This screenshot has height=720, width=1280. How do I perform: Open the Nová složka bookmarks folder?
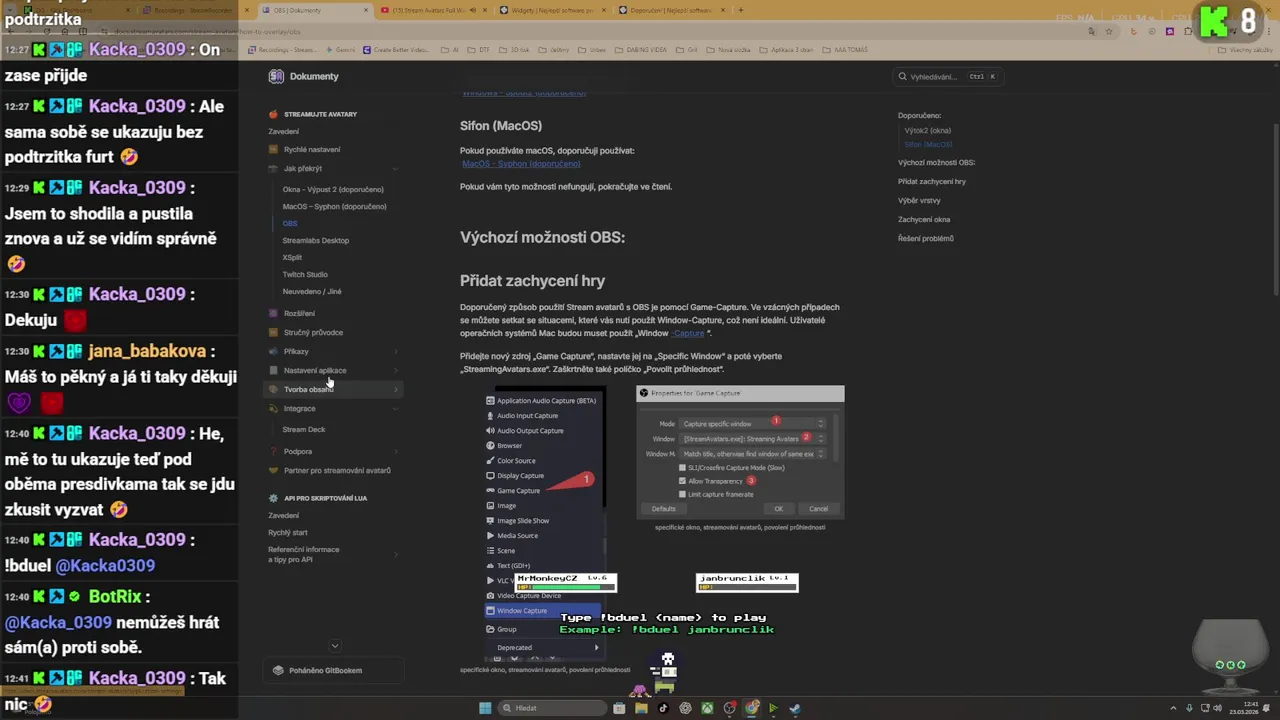coord(729,49)
